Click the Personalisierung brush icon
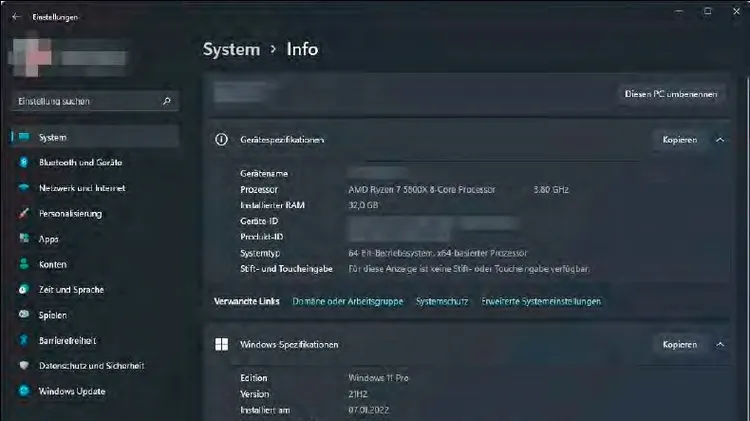The height and width of the screenshot is (421, 750). pyautogui.click(x=24, y=213)
